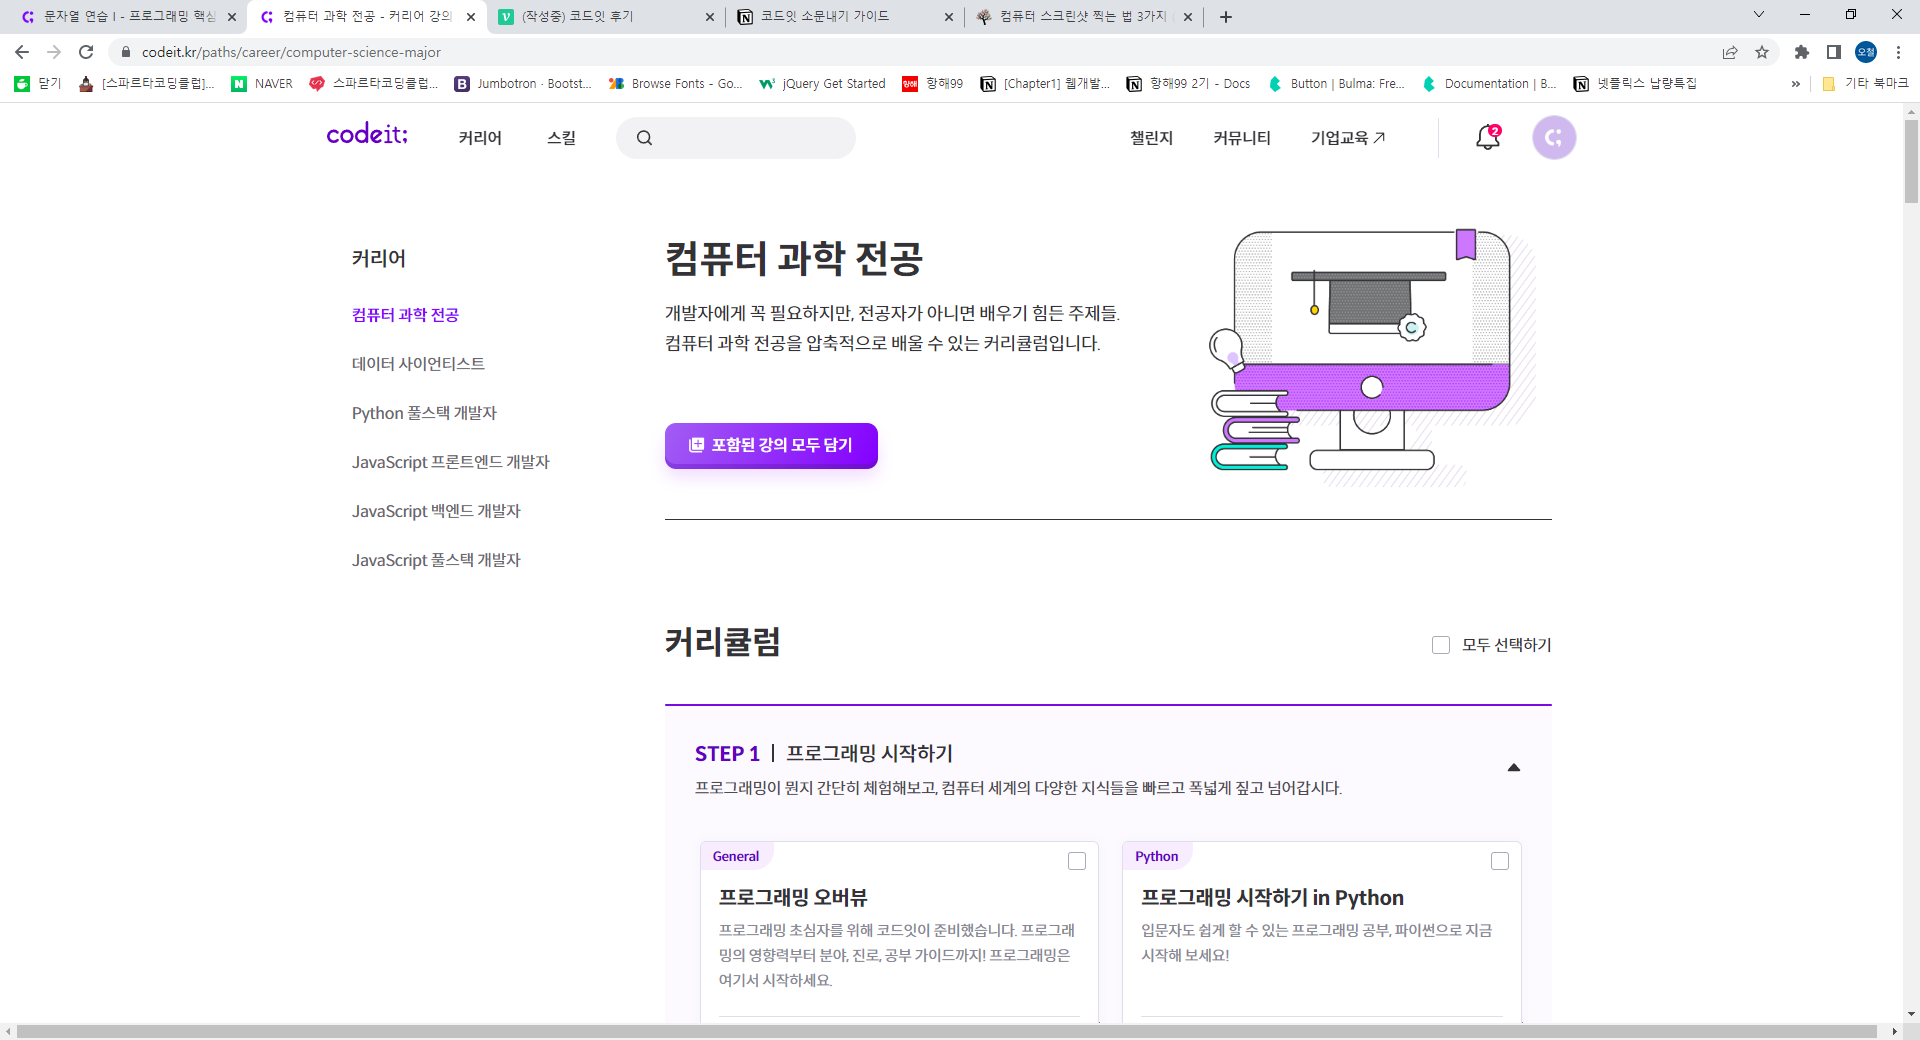Check the 프로그래밍 시작하기 in Python checkbox
Viewport: 1920px width, 1040px height.
point(1500,861)
